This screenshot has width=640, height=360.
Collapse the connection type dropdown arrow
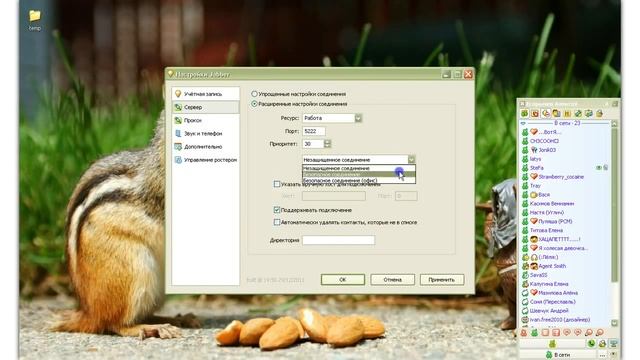pos(411,160)
